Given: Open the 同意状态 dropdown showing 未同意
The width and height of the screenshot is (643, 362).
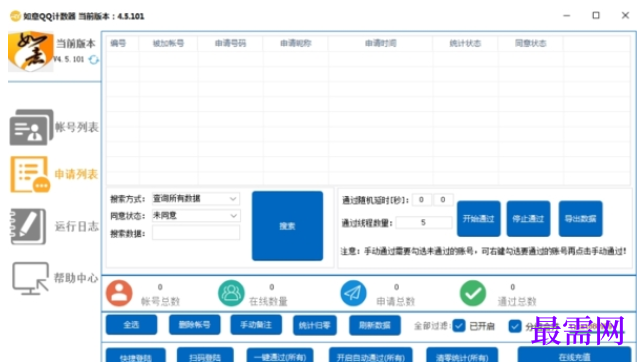Looking at the screenshot, I should [196, 216].
